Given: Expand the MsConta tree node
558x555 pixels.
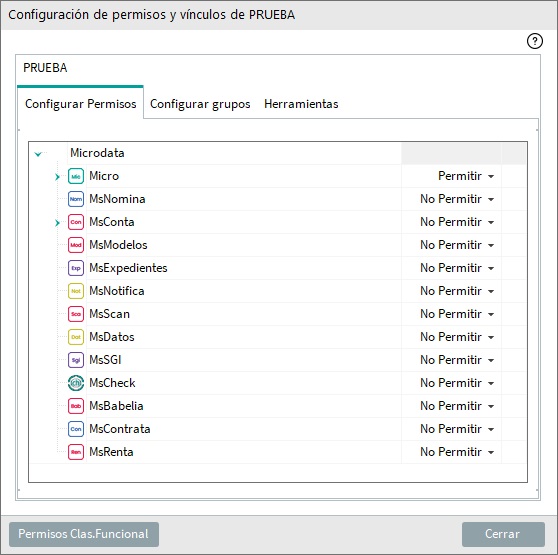Looking at the screenshot, I should pyautogui.click(x=57, y=223).
